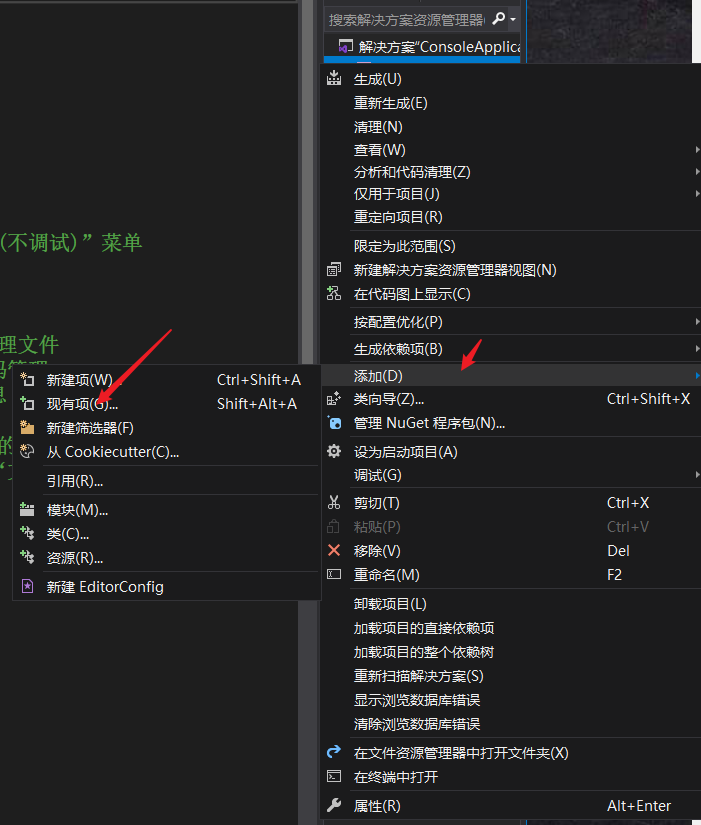Expand the 仅用于项目(J) submenu arrow

[697, 194]
